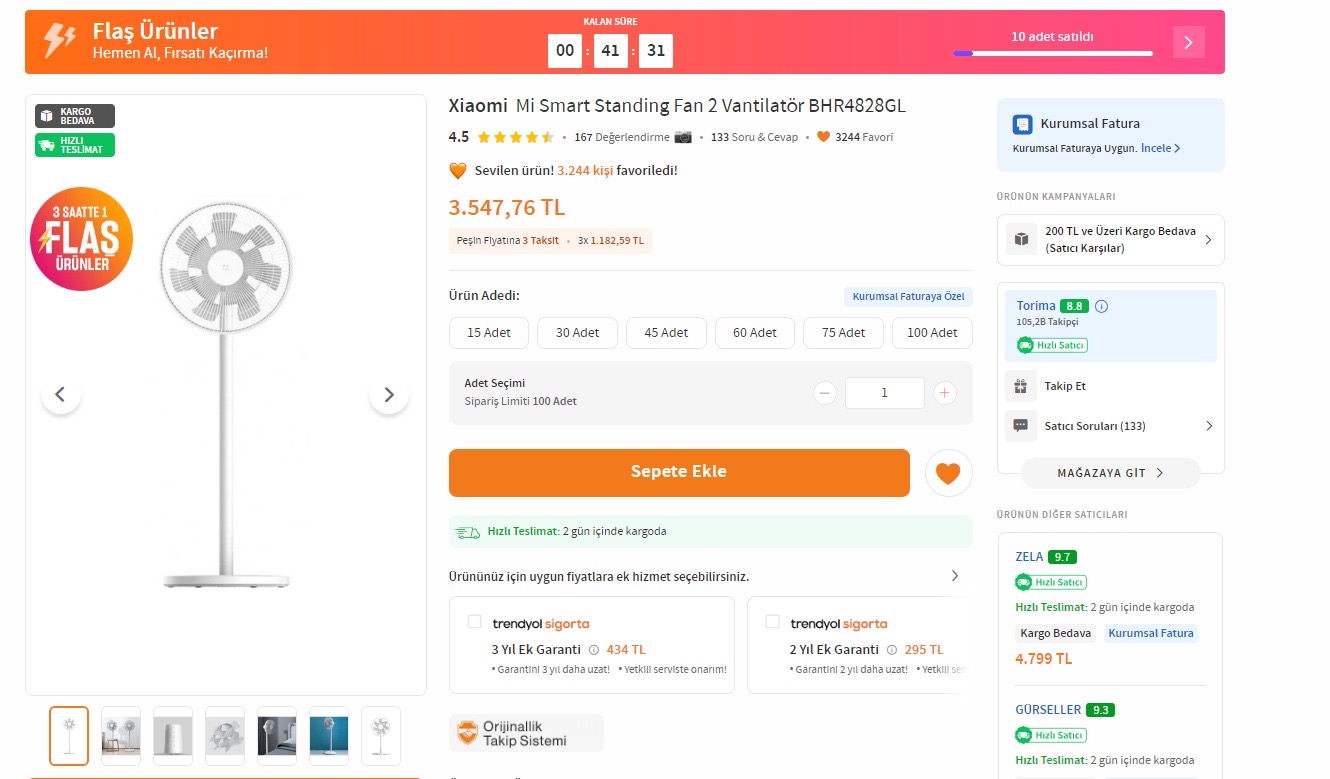Viewport: 1330px width, 779px height.
Task: Click the Orijinallik Takip Sistemi badge
Action: coord(527,733)
